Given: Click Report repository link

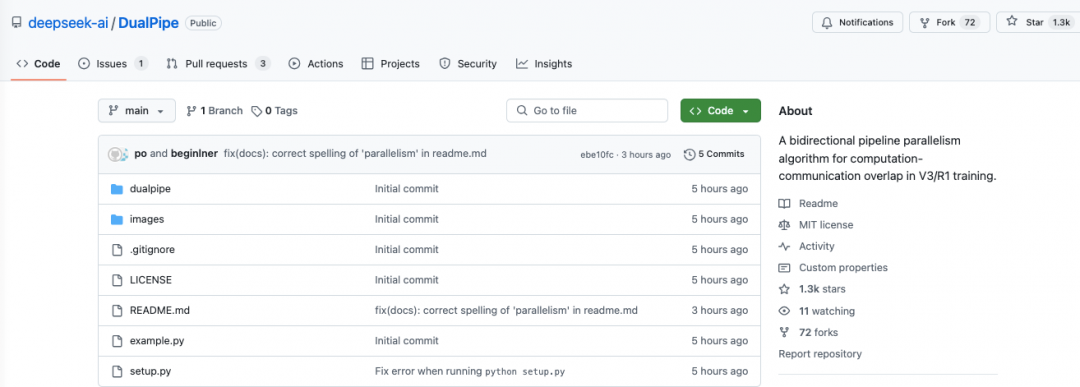Looking at the screenshot, I should point(820,353).
